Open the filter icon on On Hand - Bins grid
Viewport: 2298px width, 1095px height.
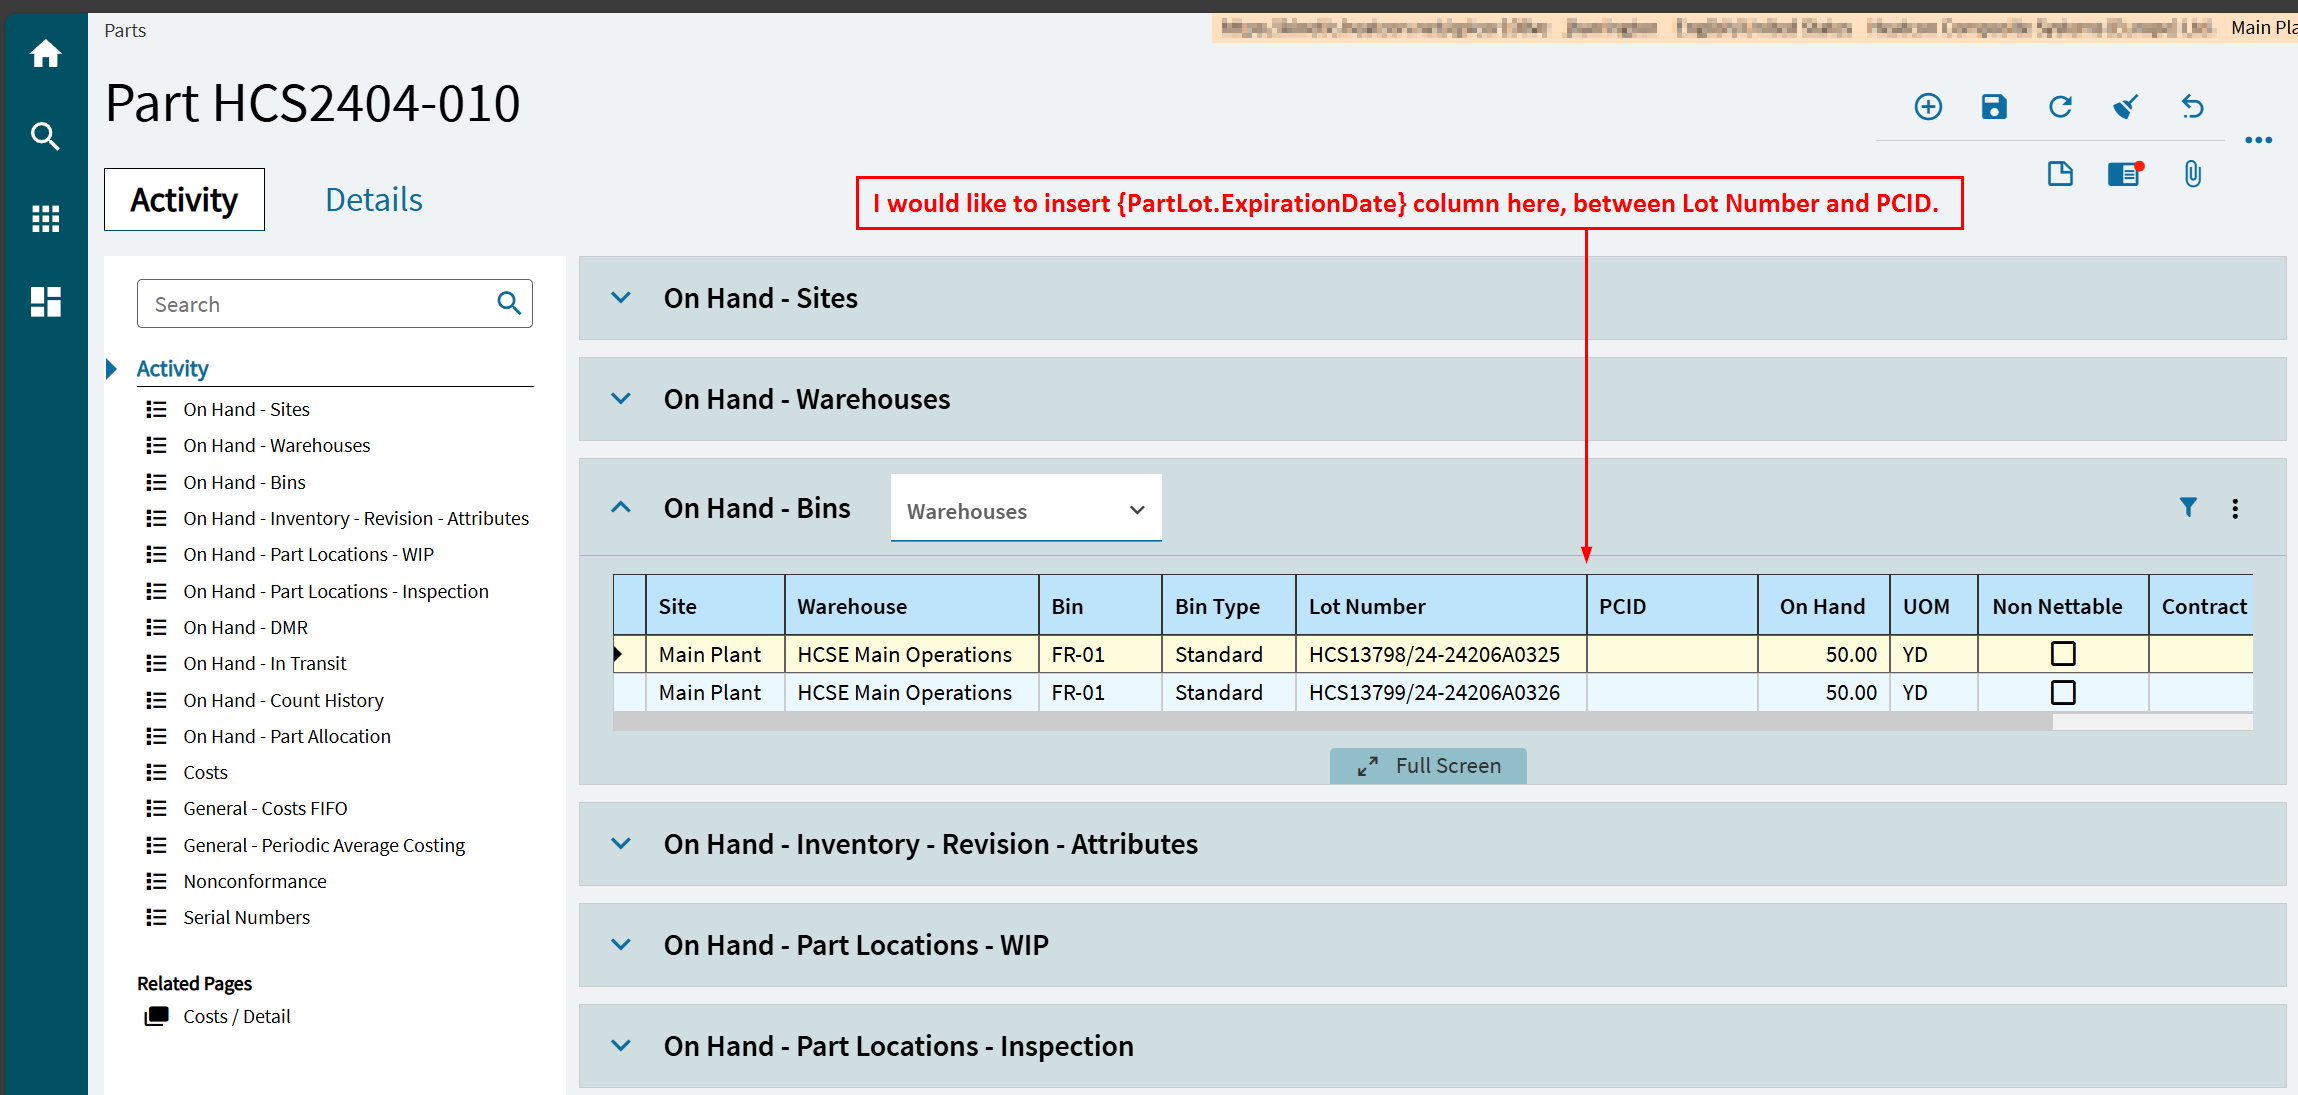pos(2188,508)
